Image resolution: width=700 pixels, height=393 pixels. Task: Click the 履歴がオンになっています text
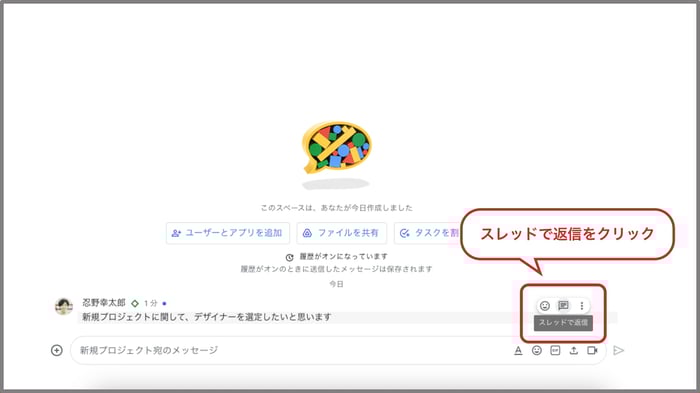343,257
